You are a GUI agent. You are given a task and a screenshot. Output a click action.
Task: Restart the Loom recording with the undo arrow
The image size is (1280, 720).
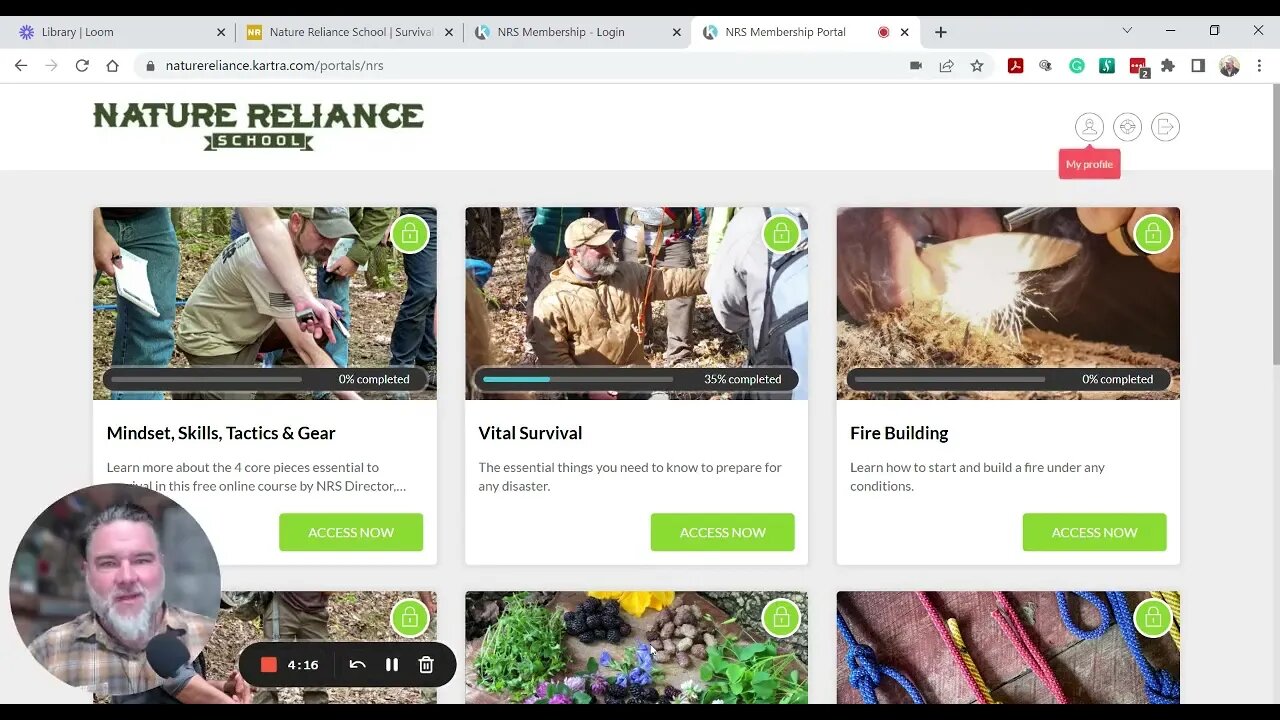coord(357,665)
